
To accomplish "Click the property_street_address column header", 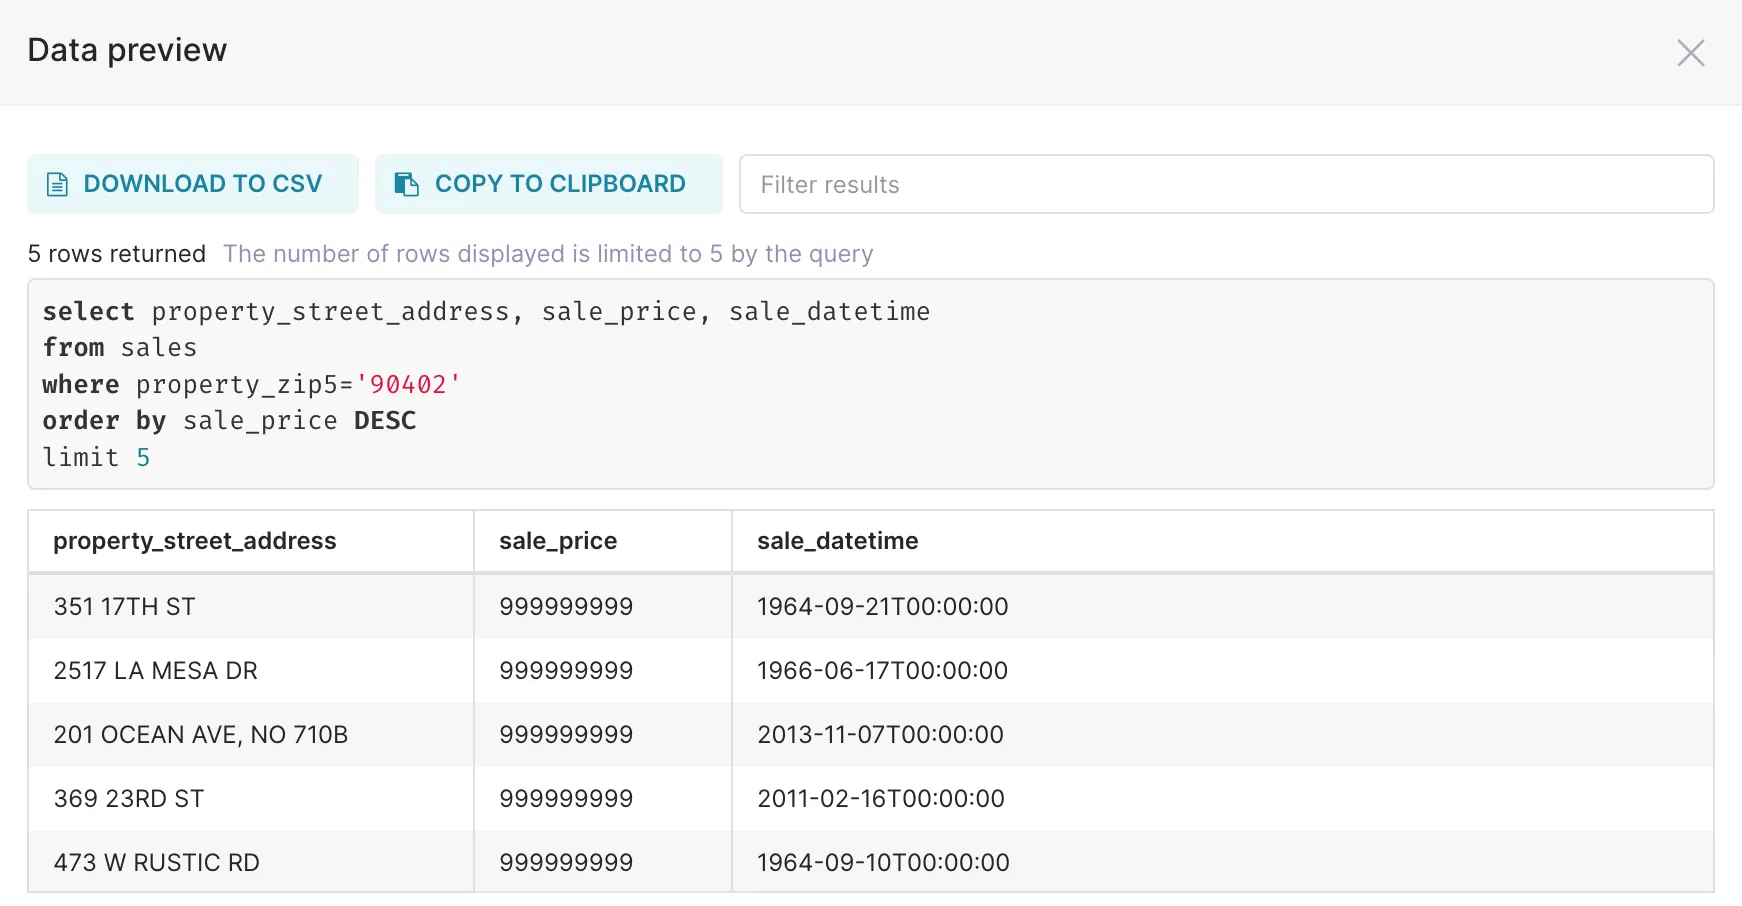I will (x=195, y=541).
